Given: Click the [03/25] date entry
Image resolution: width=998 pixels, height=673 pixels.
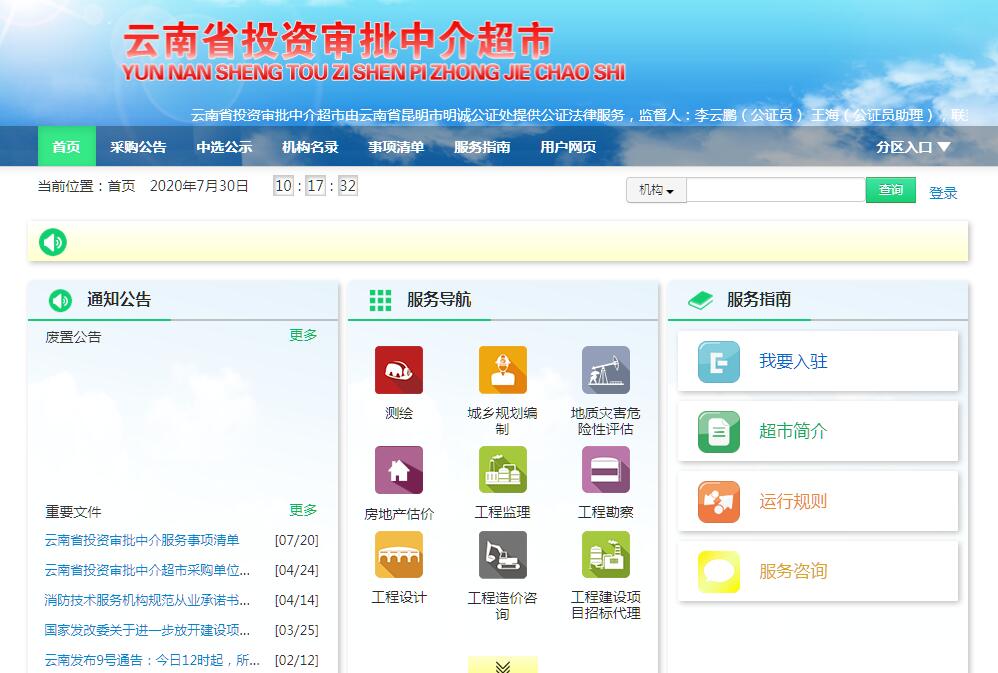Looking at the screenshot, I should tap(297, 630).
